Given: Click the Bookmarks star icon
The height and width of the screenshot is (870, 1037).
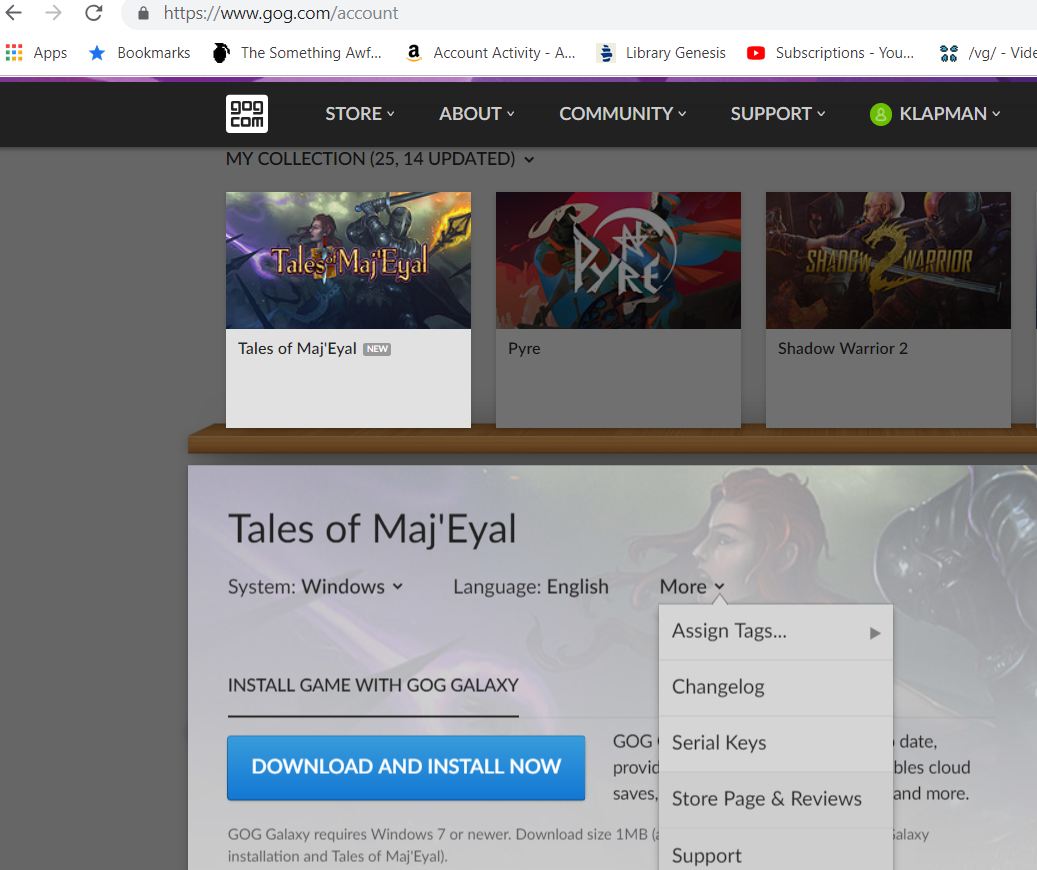Looking at the screenshot, I should click(x=97, y=52).
